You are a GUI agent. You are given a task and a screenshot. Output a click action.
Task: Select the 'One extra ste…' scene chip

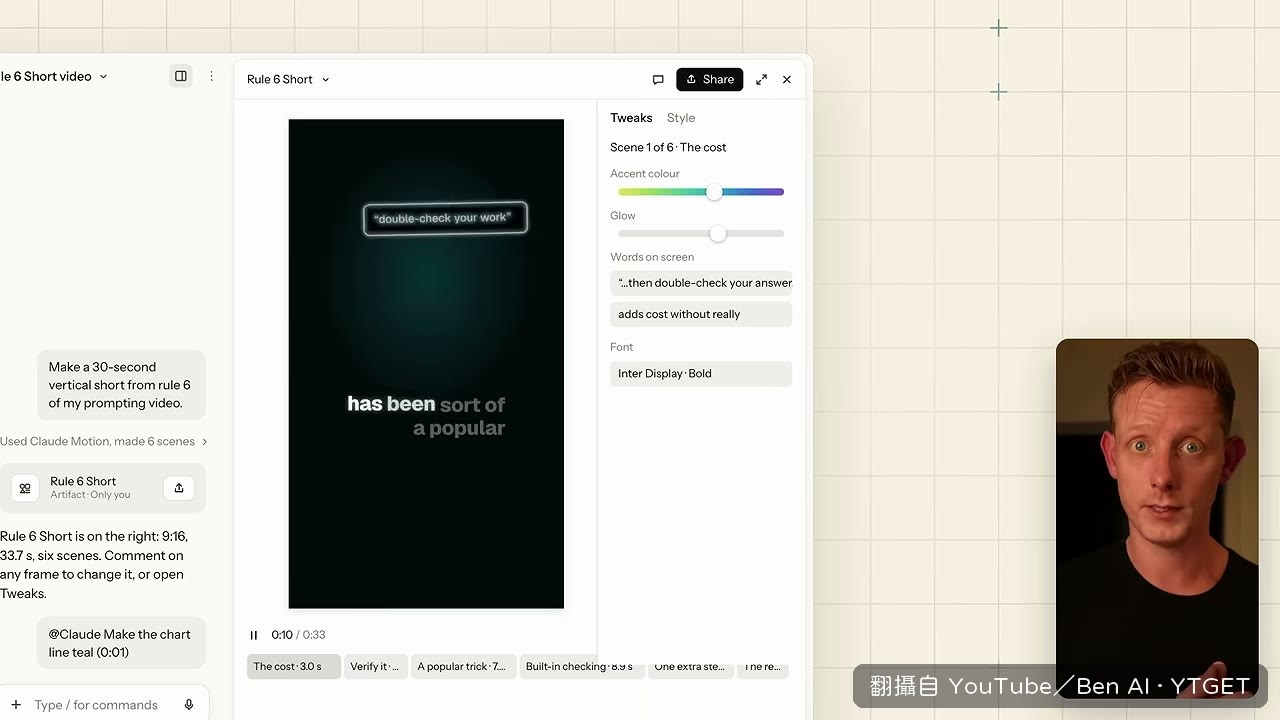(x=690, y=667)
